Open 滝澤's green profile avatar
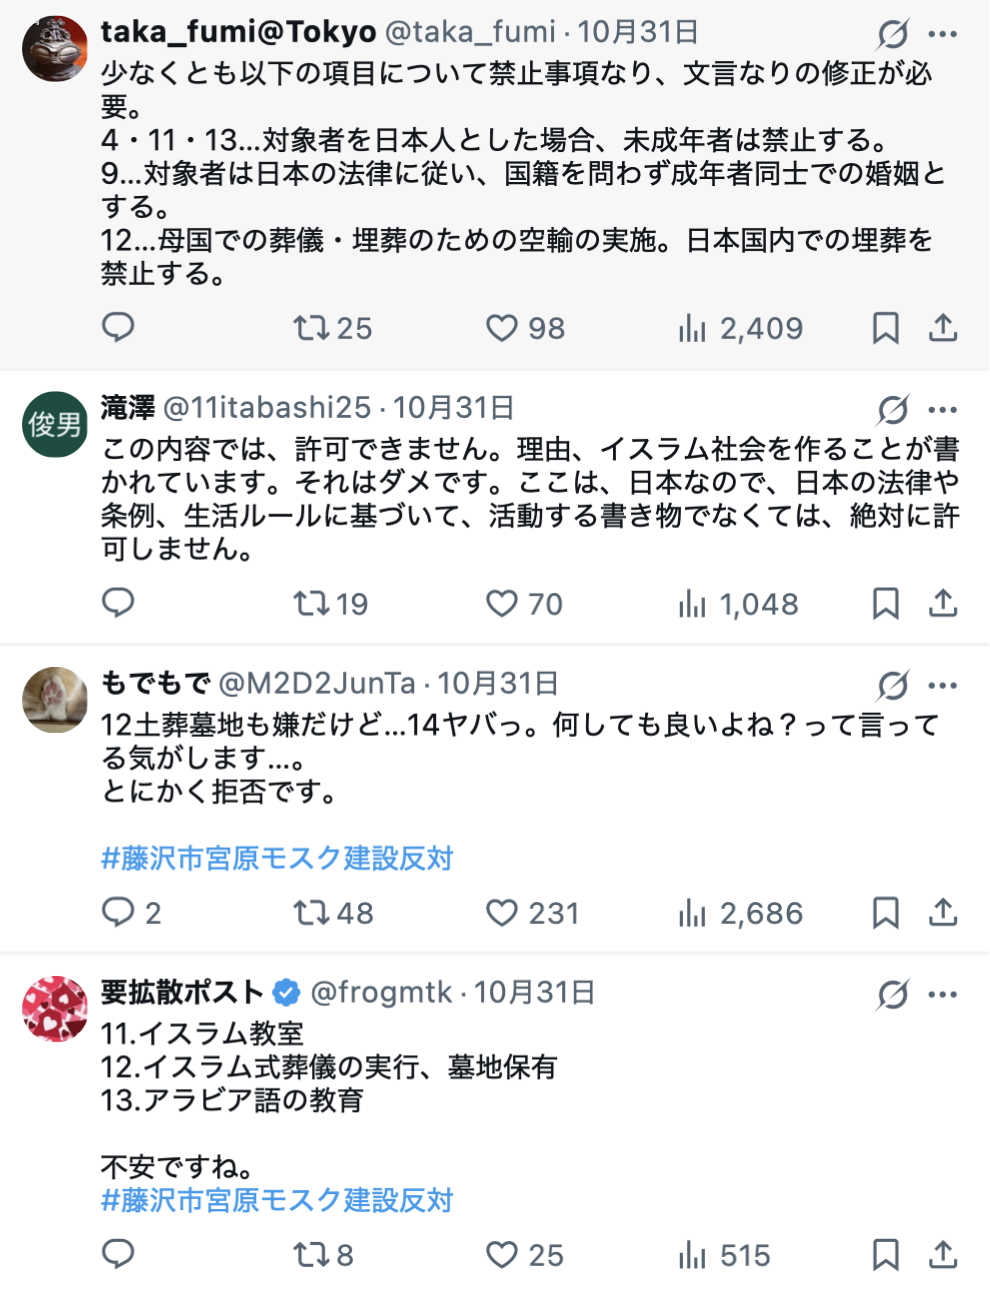 [55, 425]
